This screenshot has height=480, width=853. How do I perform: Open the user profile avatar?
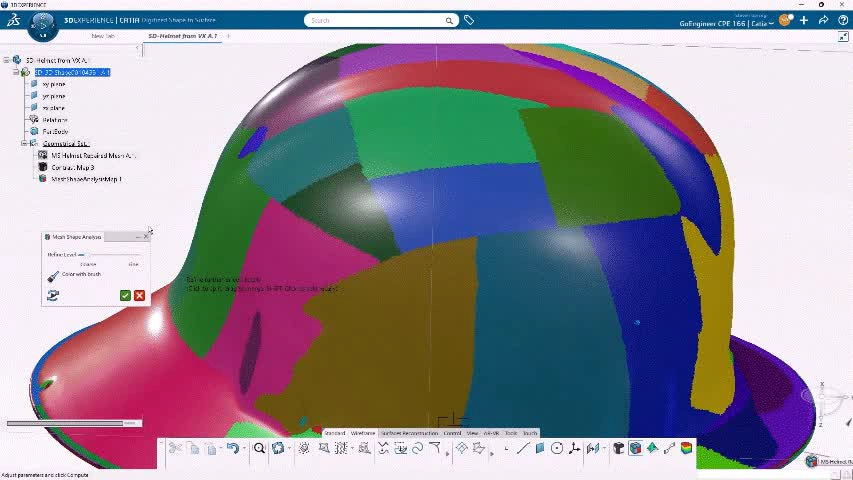(785, 20)
